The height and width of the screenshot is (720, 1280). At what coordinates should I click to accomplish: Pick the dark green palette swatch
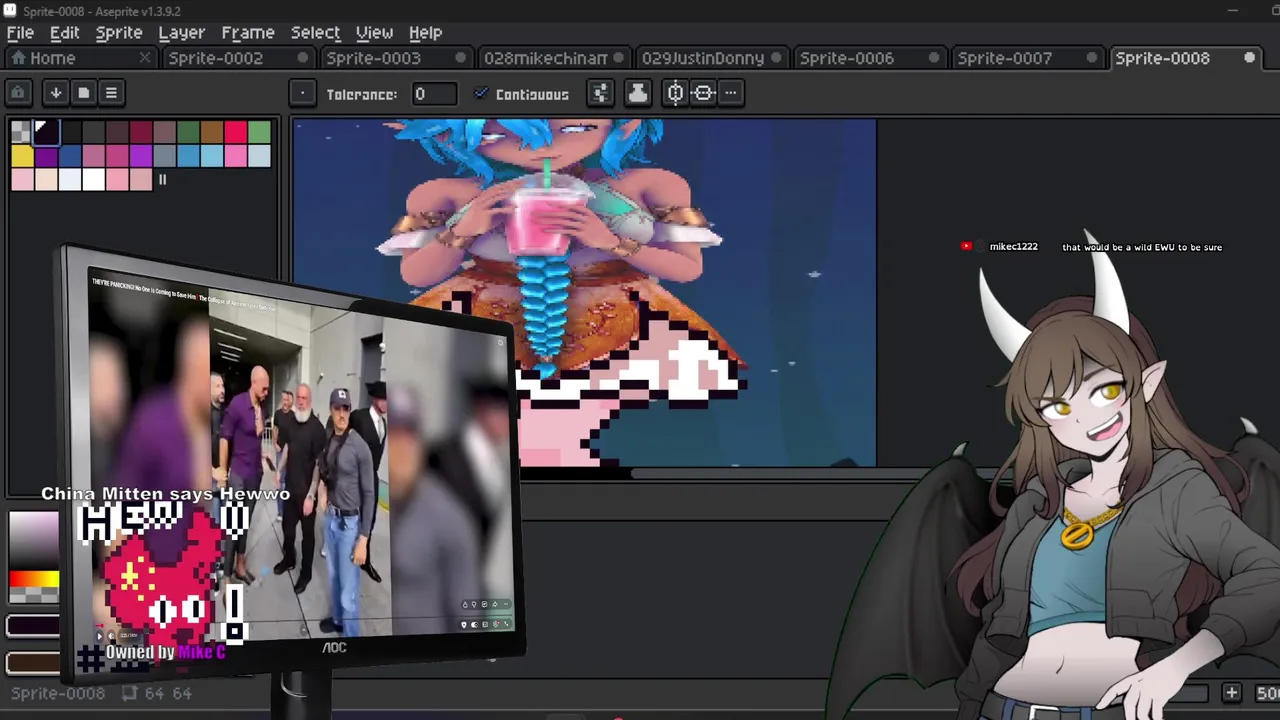click(188, 132)
